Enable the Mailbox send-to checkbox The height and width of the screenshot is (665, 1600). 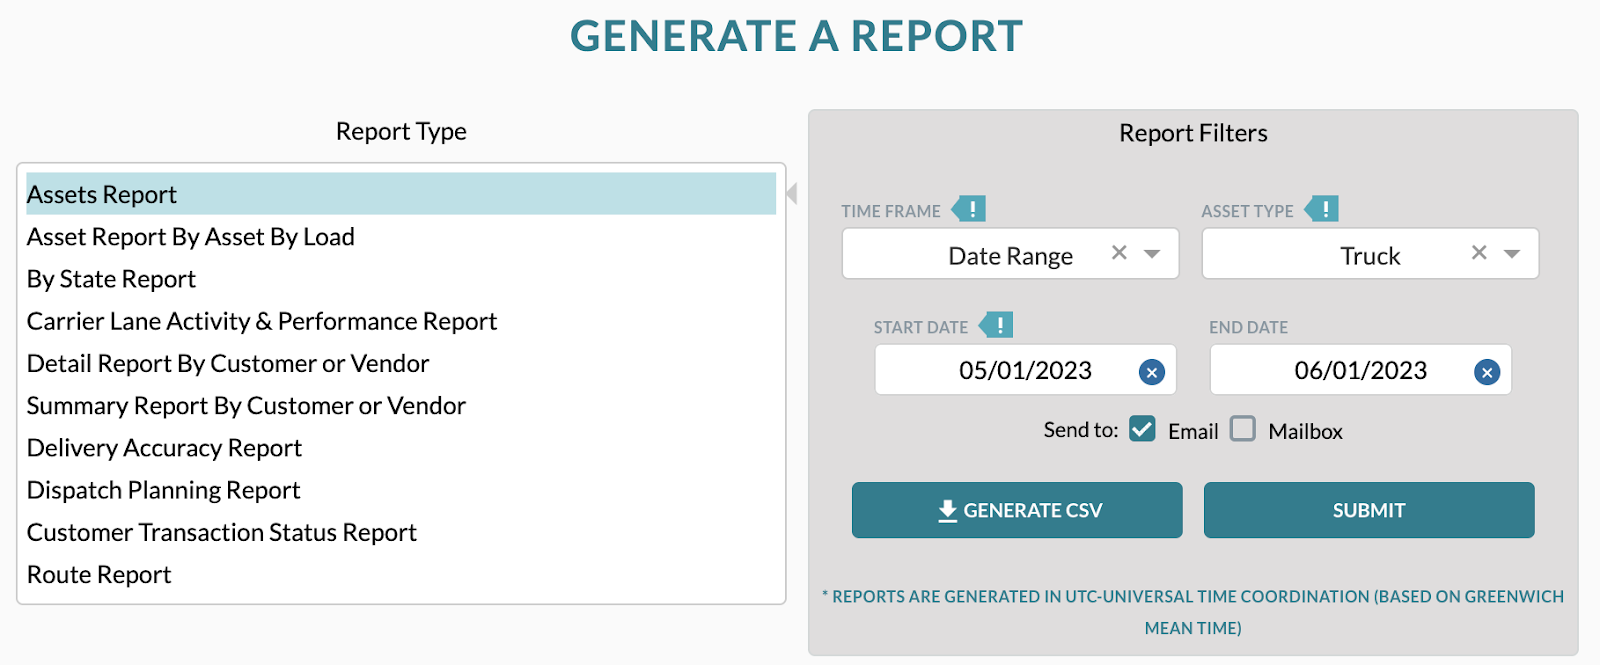click(x=1243, y=429)
